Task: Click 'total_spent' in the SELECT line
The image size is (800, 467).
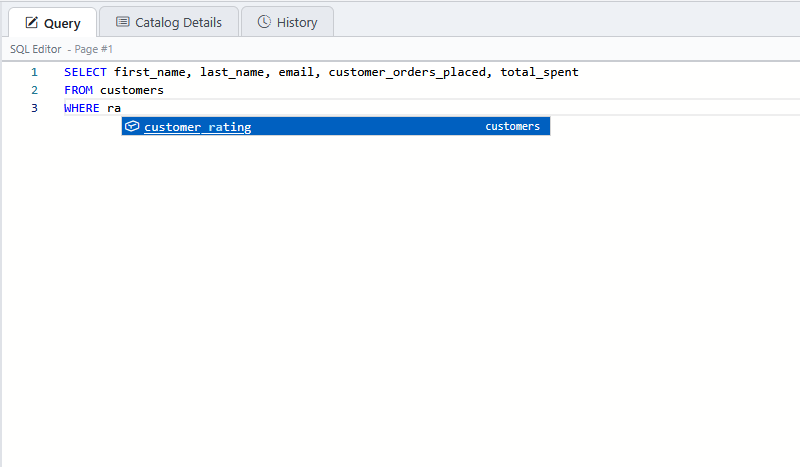Action: [x=539, y=72]
